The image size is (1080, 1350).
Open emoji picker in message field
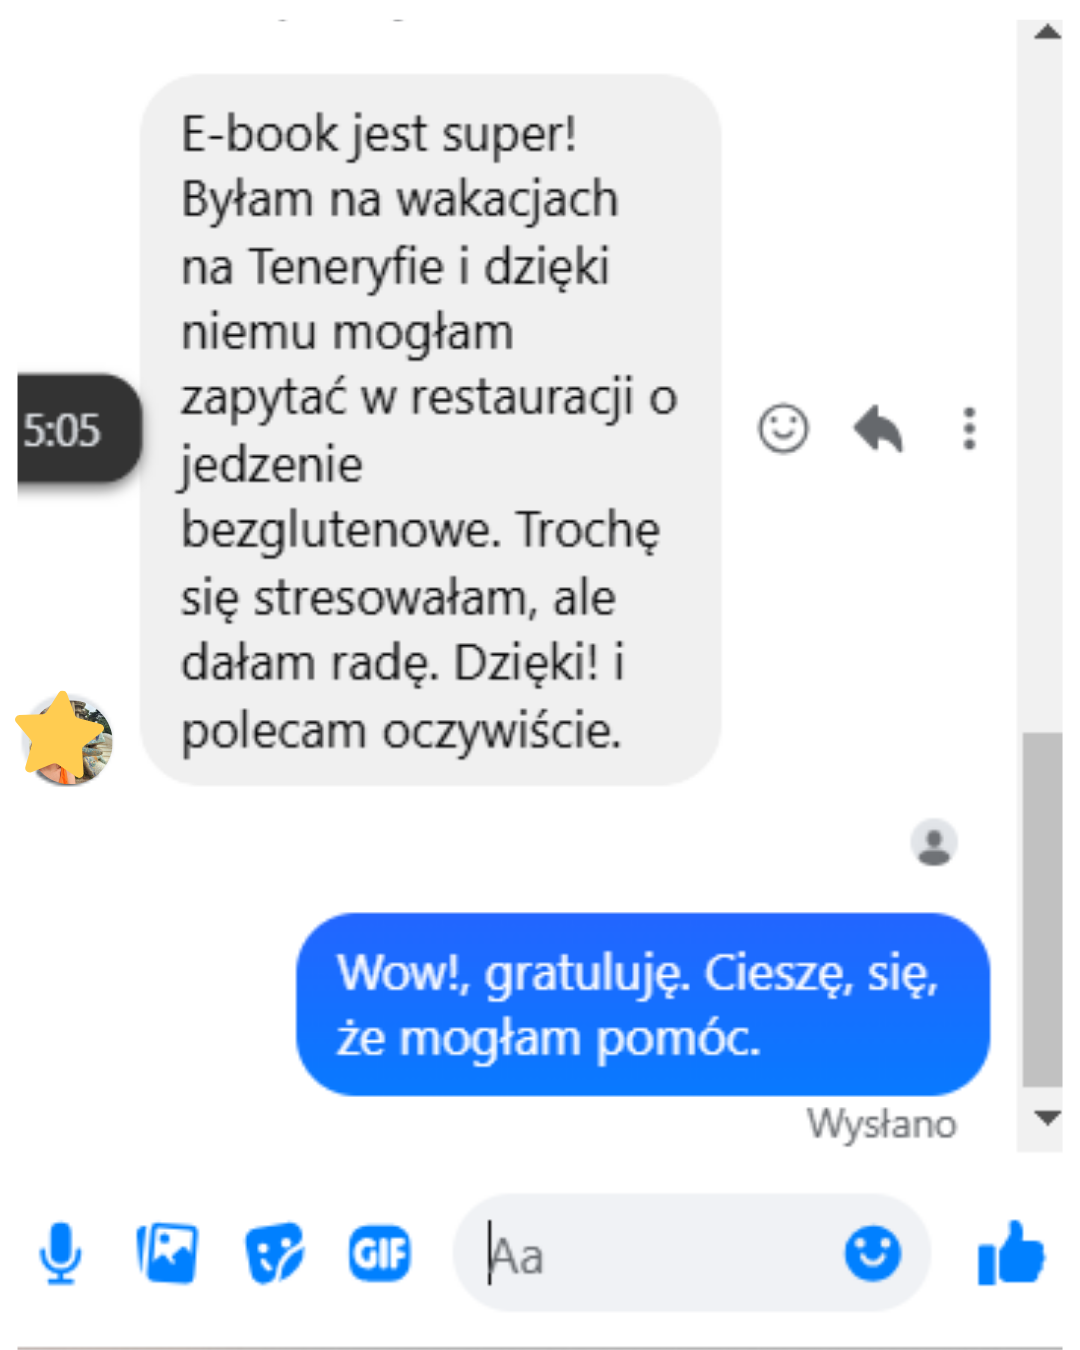click(x=872, y=1253)
